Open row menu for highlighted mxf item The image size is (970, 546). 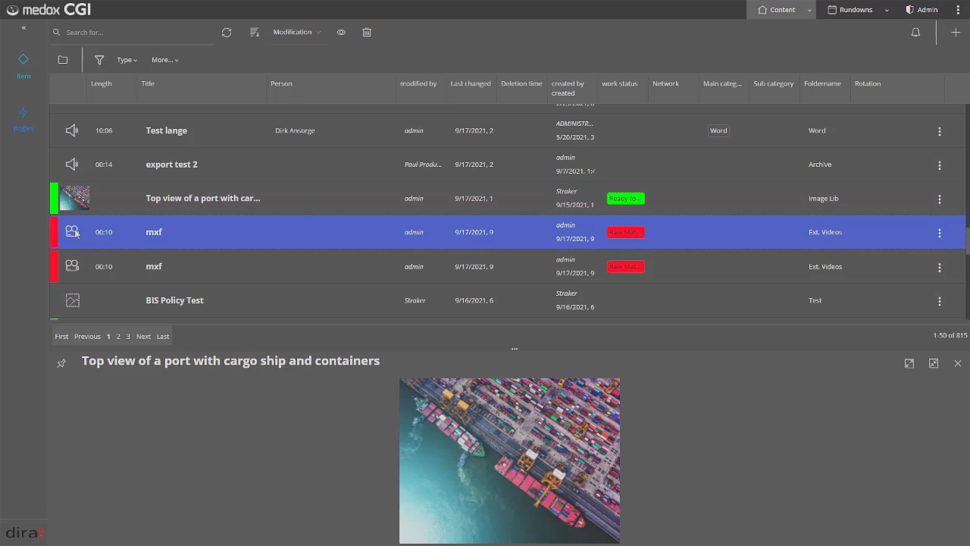point(939,233)
